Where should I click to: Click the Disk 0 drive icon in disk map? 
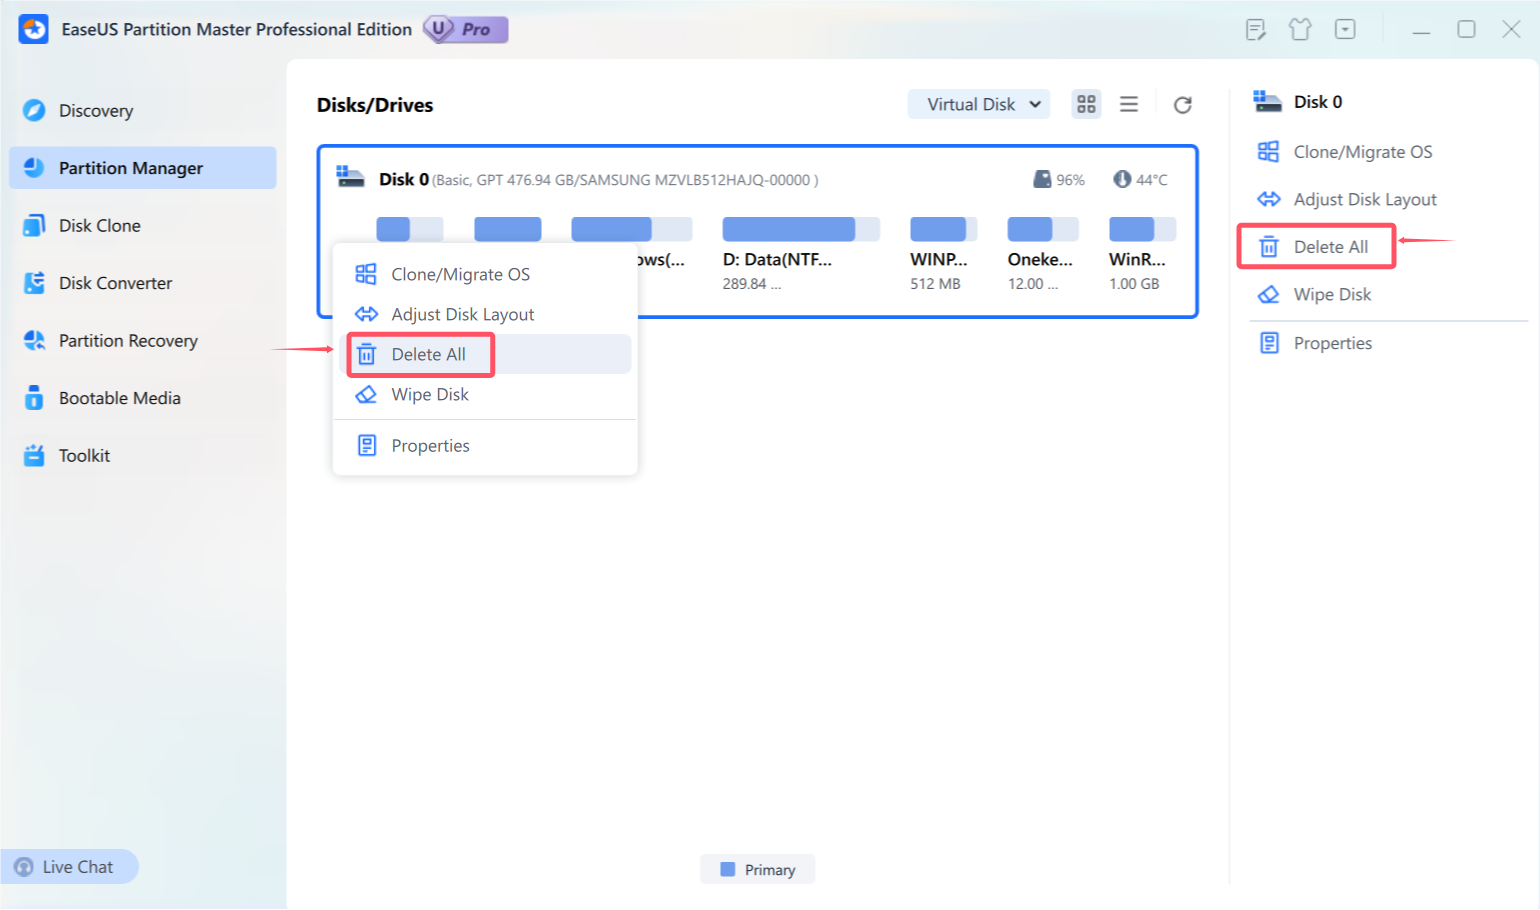[350, 177]
